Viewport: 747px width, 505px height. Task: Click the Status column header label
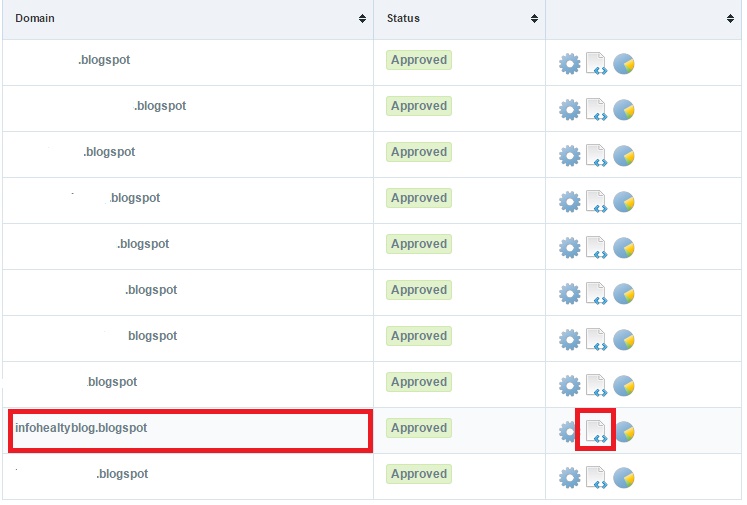click(403, 19)
